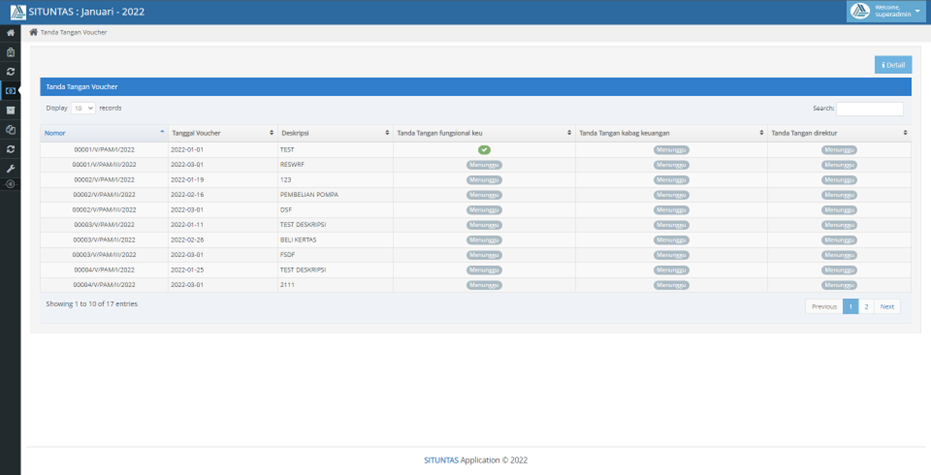Sort by Tanda Tangan fungsional keu column
The image size is (931, 475).
(484, 133)
